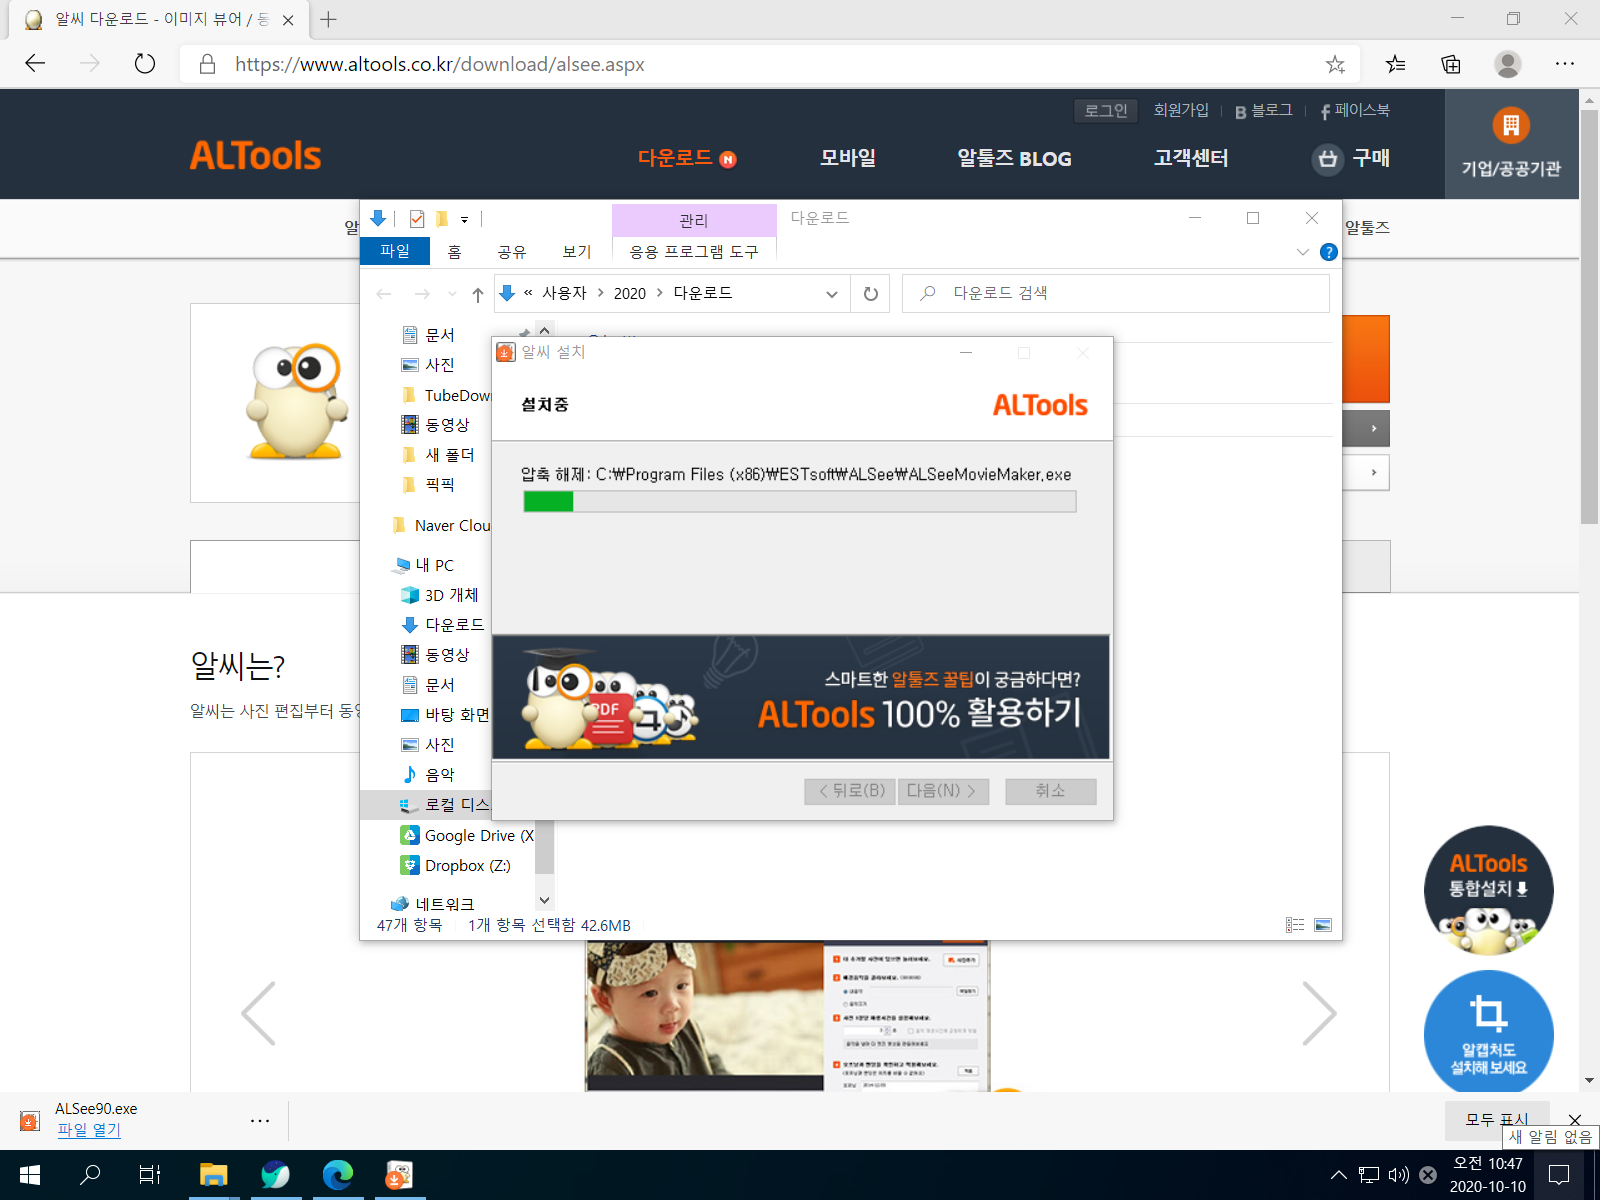Switch to Microsoft Edge taskbar icon
This screenshot has width=1600, height=1200.
pos(338,1175)
